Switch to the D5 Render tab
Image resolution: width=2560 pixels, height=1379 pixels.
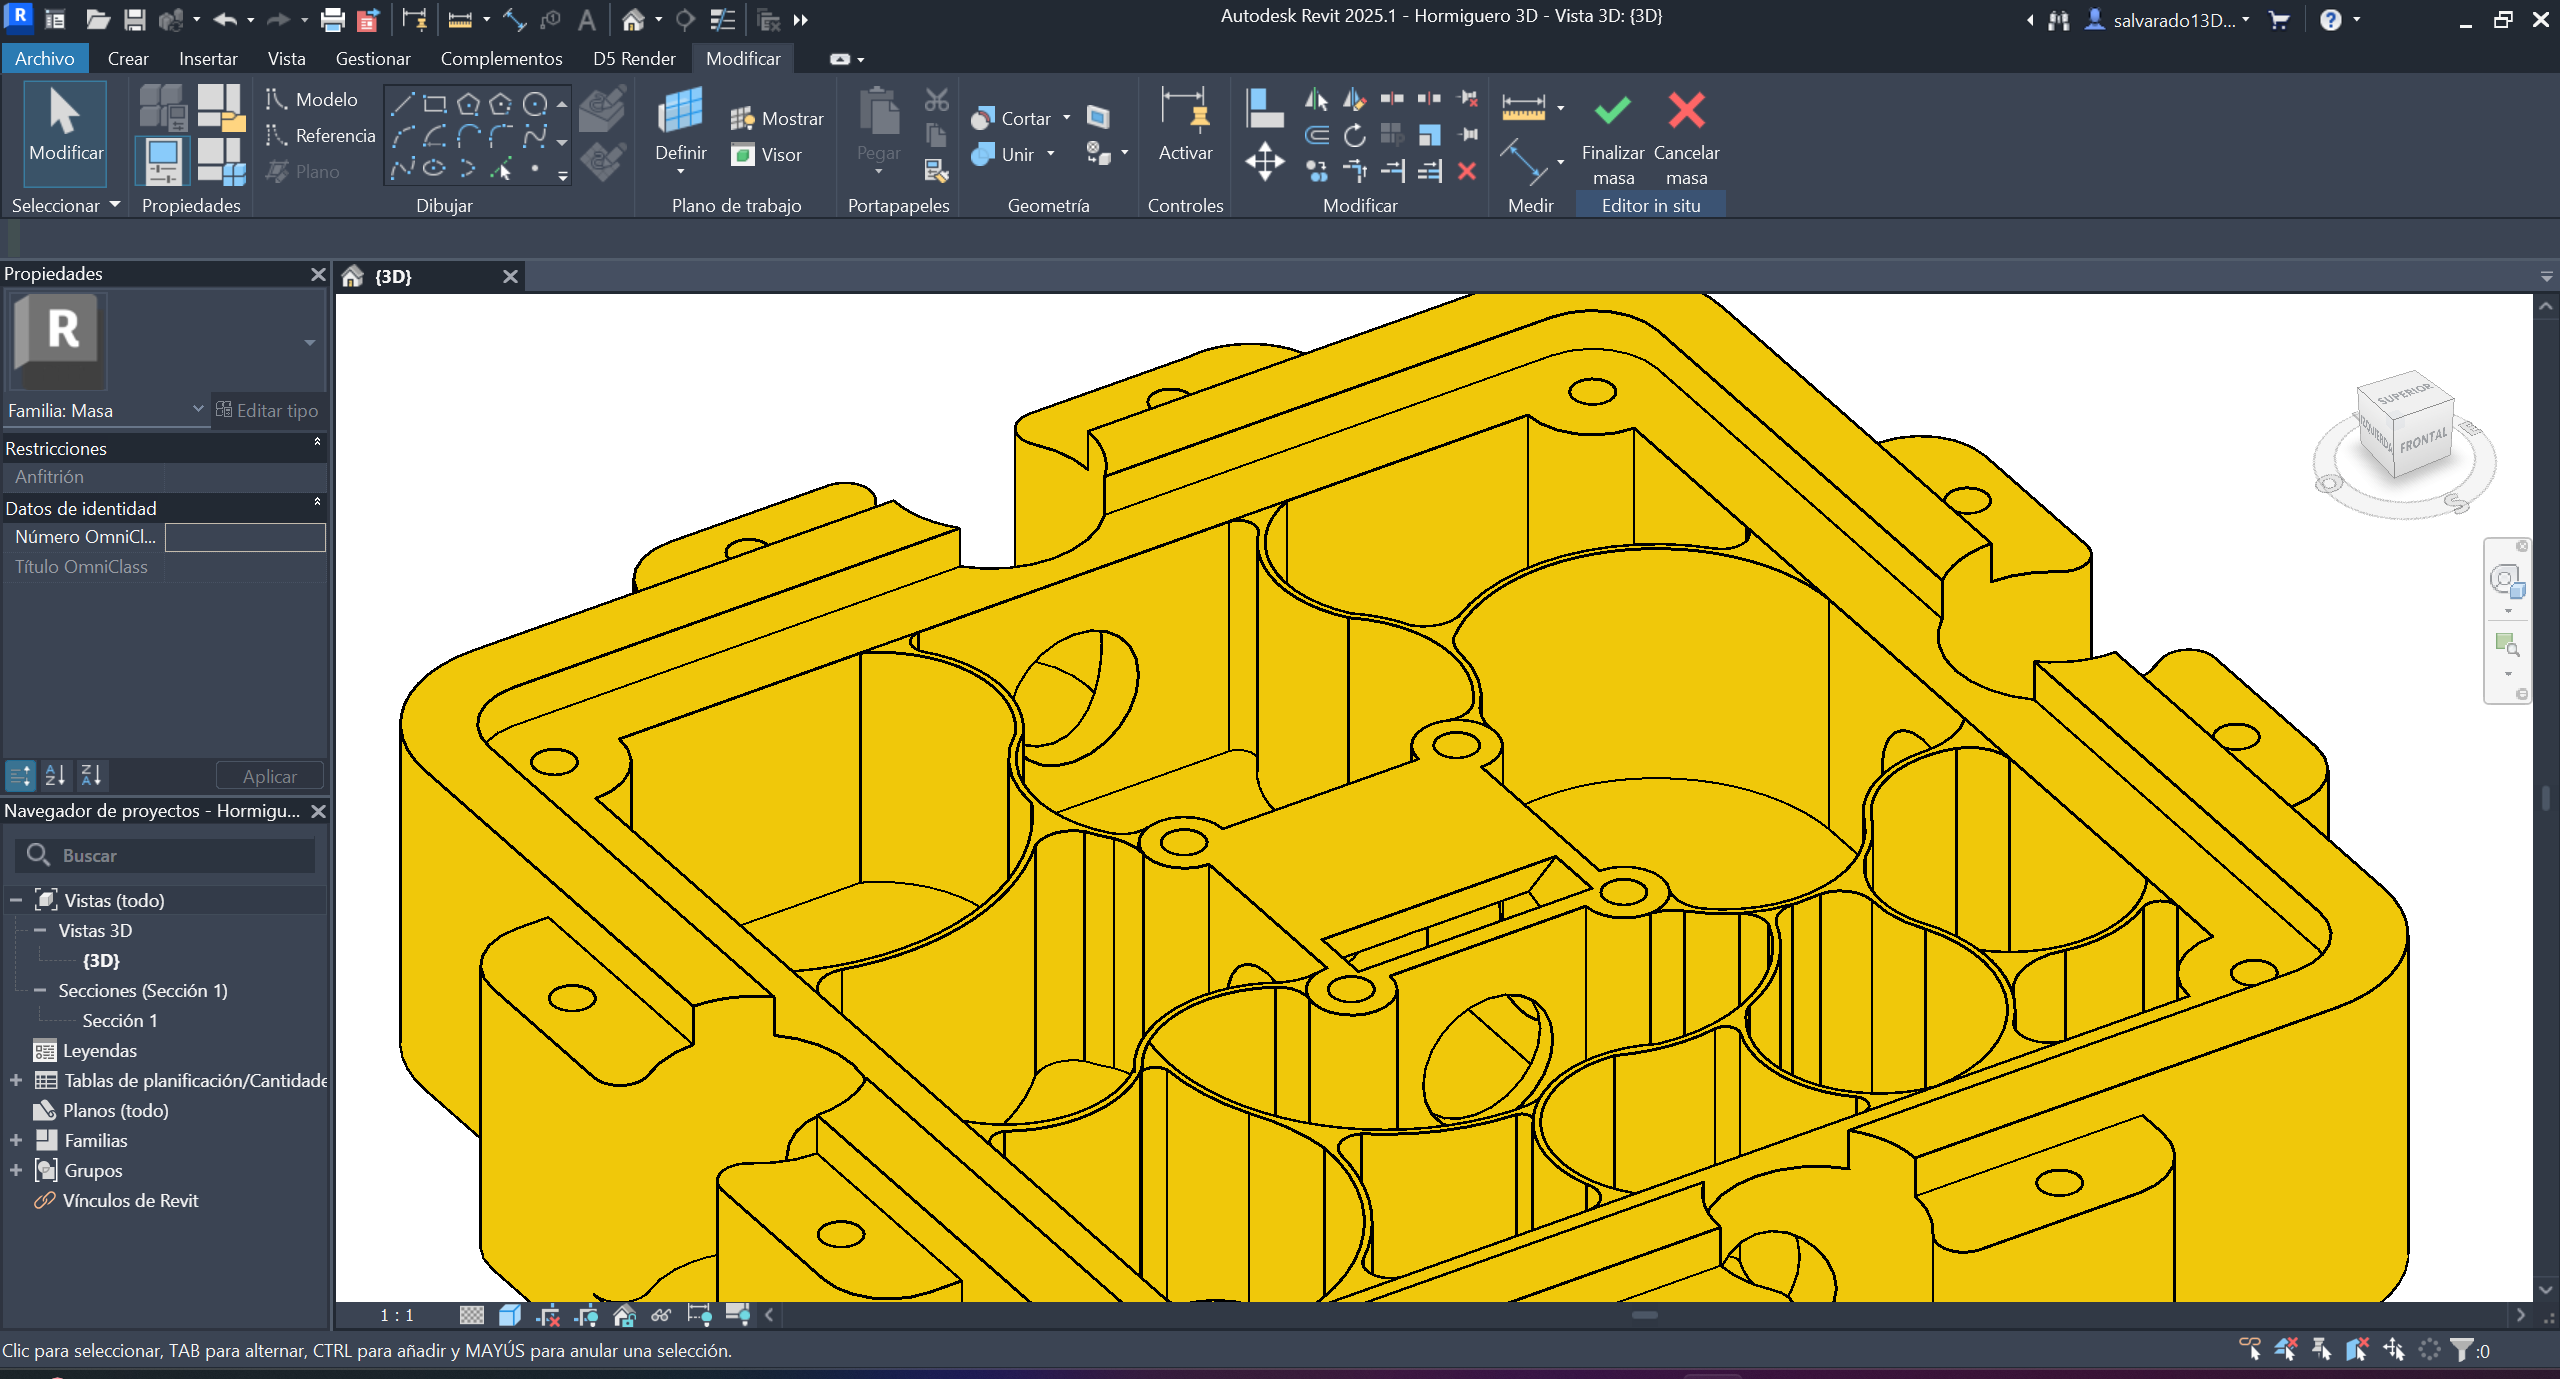tap(634, 58)
